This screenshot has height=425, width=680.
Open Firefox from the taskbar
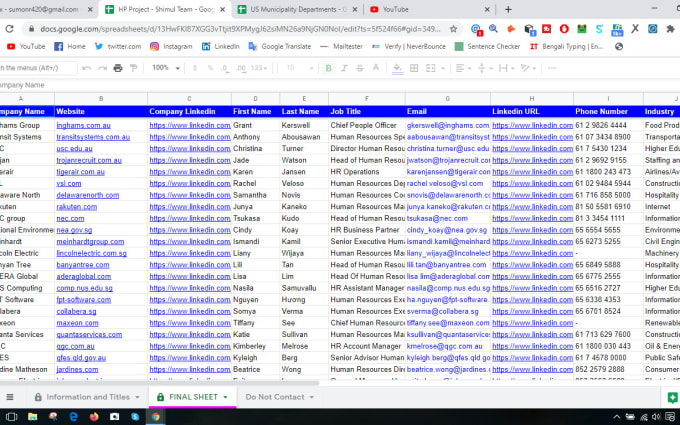(94, 417)
